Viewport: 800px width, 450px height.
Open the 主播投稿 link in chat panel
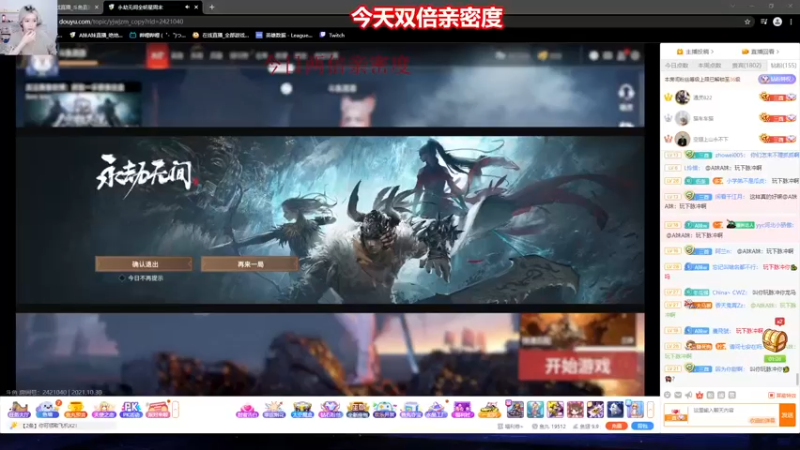(695, 52)
